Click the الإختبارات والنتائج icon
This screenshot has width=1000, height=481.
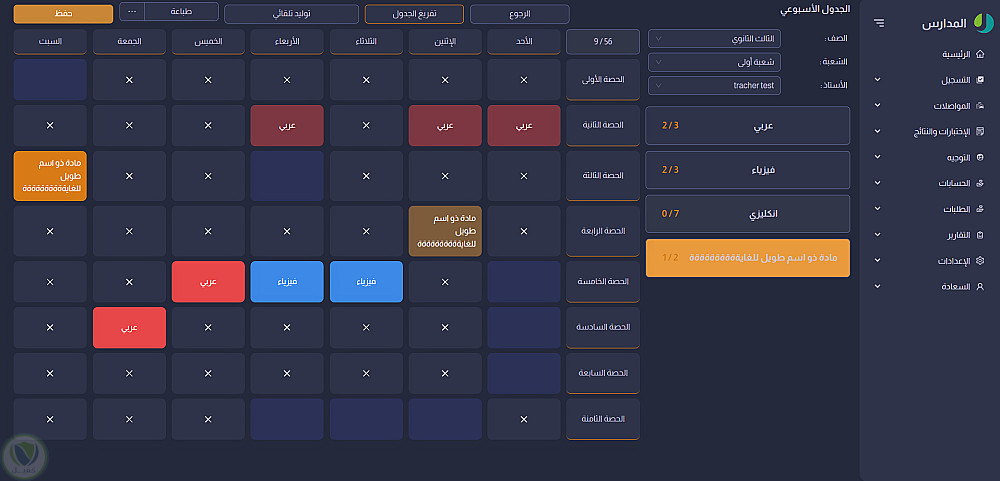click(x=979, y=131)
